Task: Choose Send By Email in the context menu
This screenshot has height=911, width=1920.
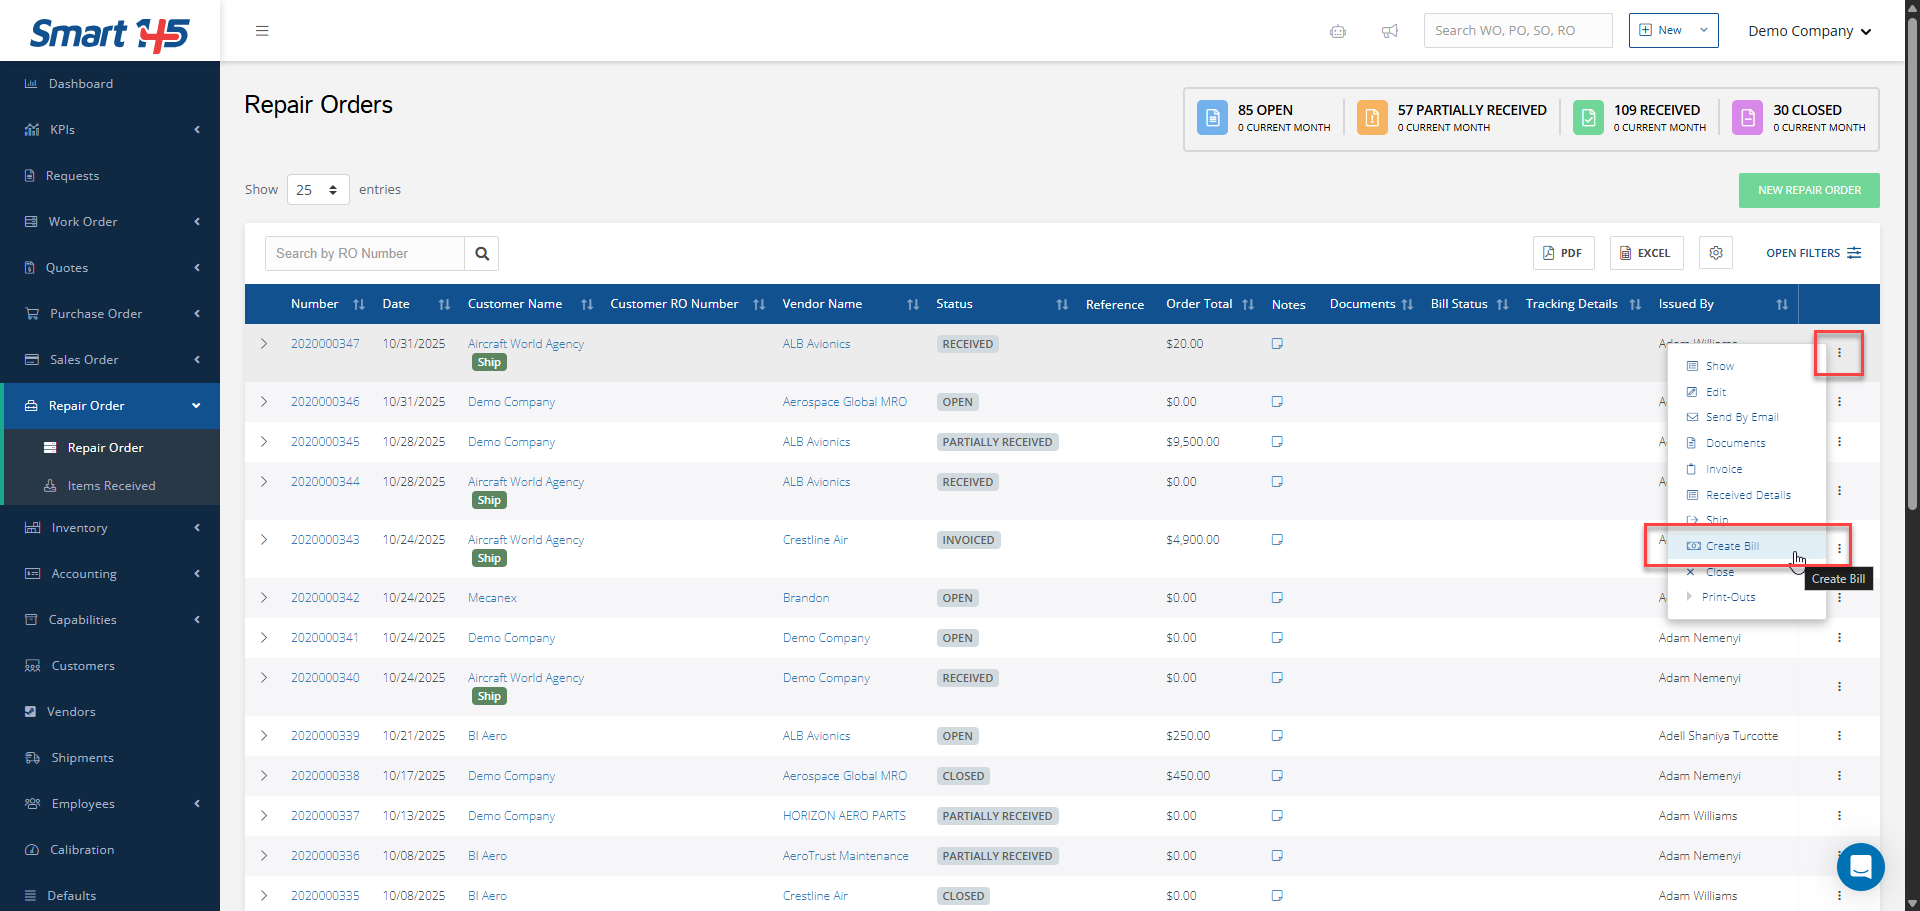Action: coord(1741,417)
